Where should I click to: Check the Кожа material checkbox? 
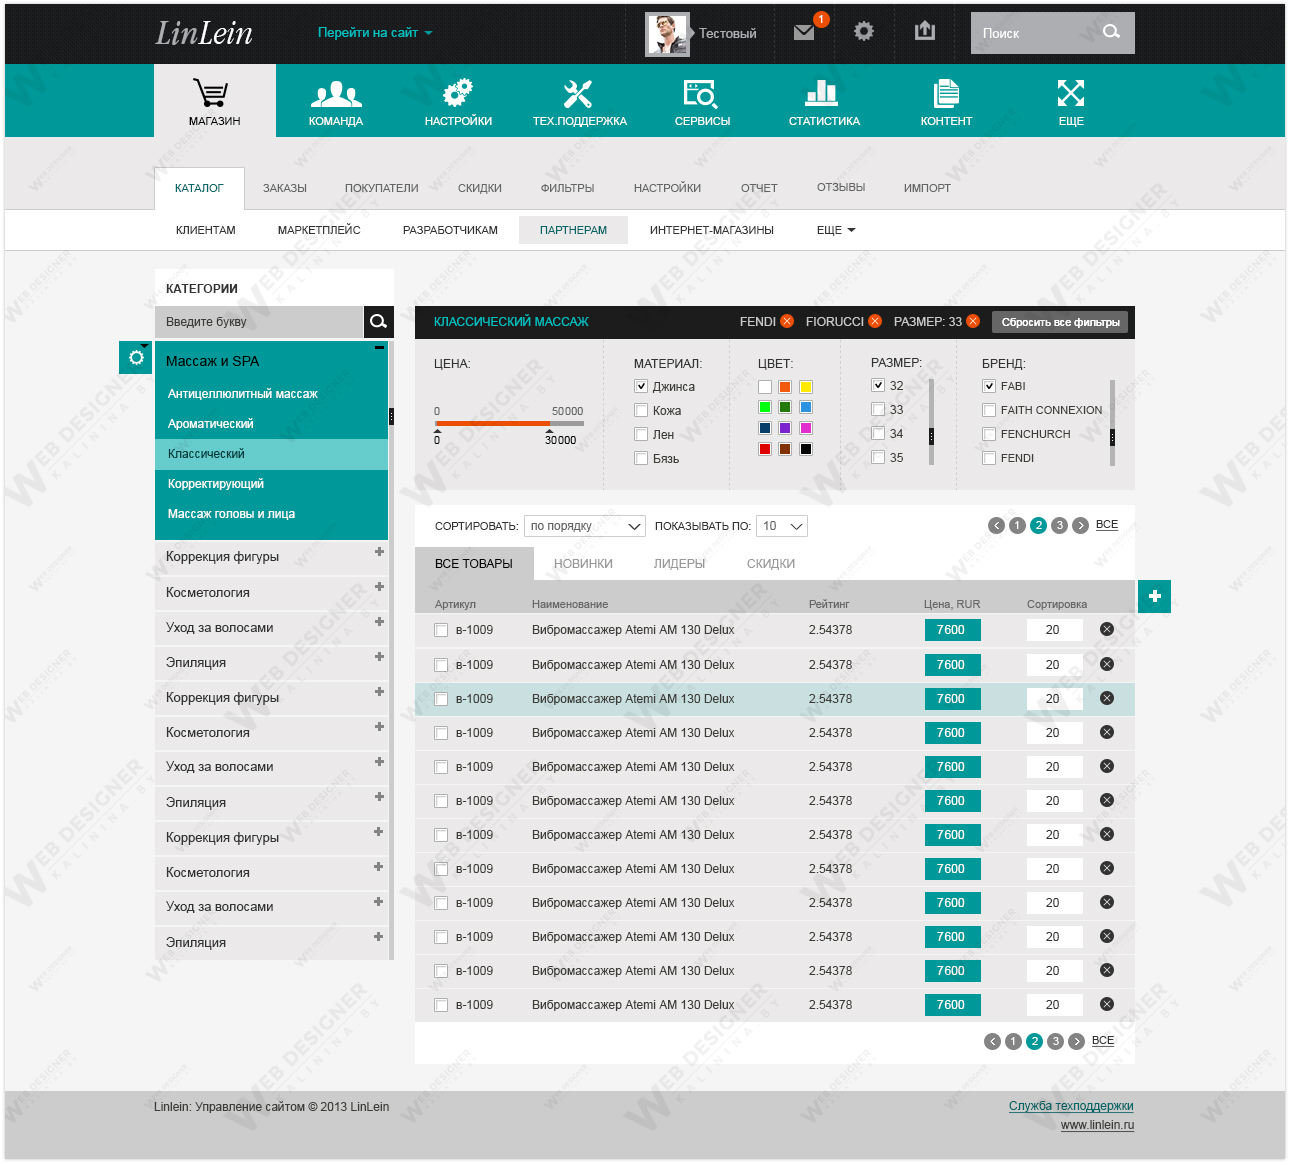(641, 410)
